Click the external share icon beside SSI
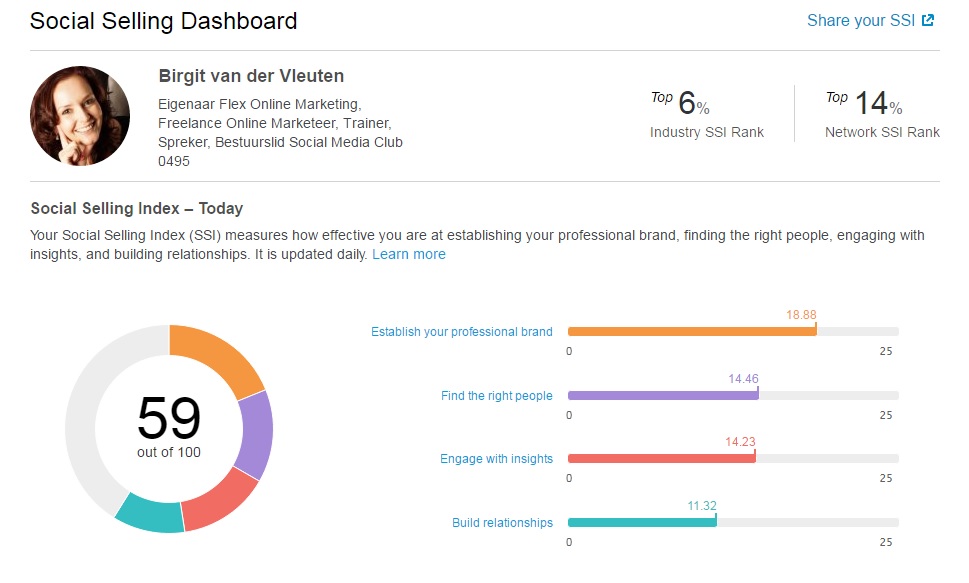The width and height of the screenshot is (969, 583). [928, 20]
